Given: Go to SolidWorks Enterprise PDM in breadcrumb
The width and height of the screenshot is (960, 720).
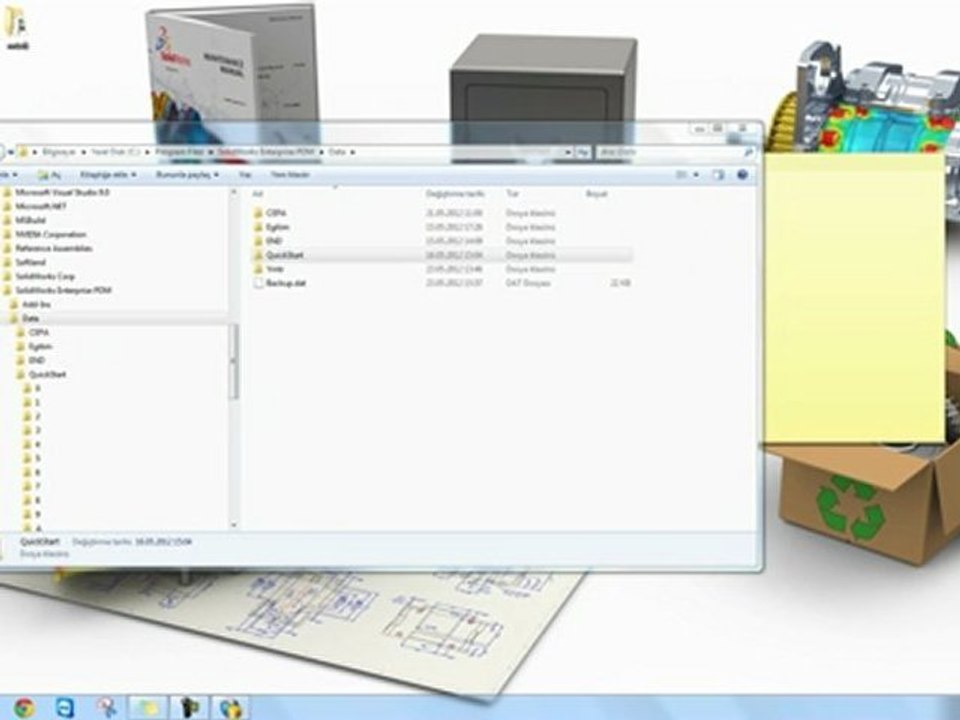Looking at the screenshot, I should [267, 152].
